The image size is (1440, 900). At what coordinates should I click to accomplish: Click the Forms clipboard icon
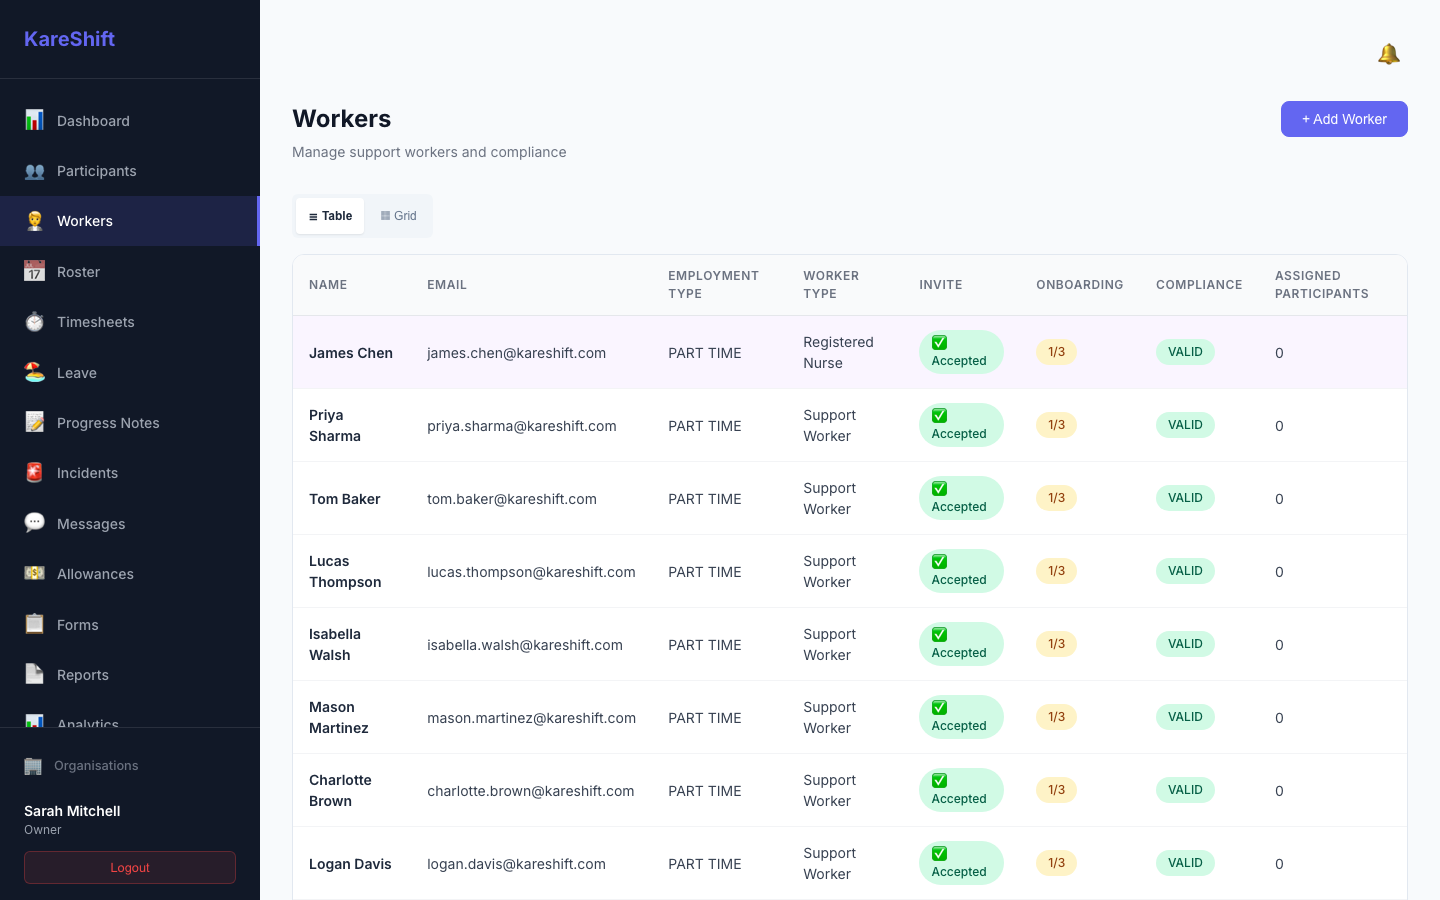34,624
